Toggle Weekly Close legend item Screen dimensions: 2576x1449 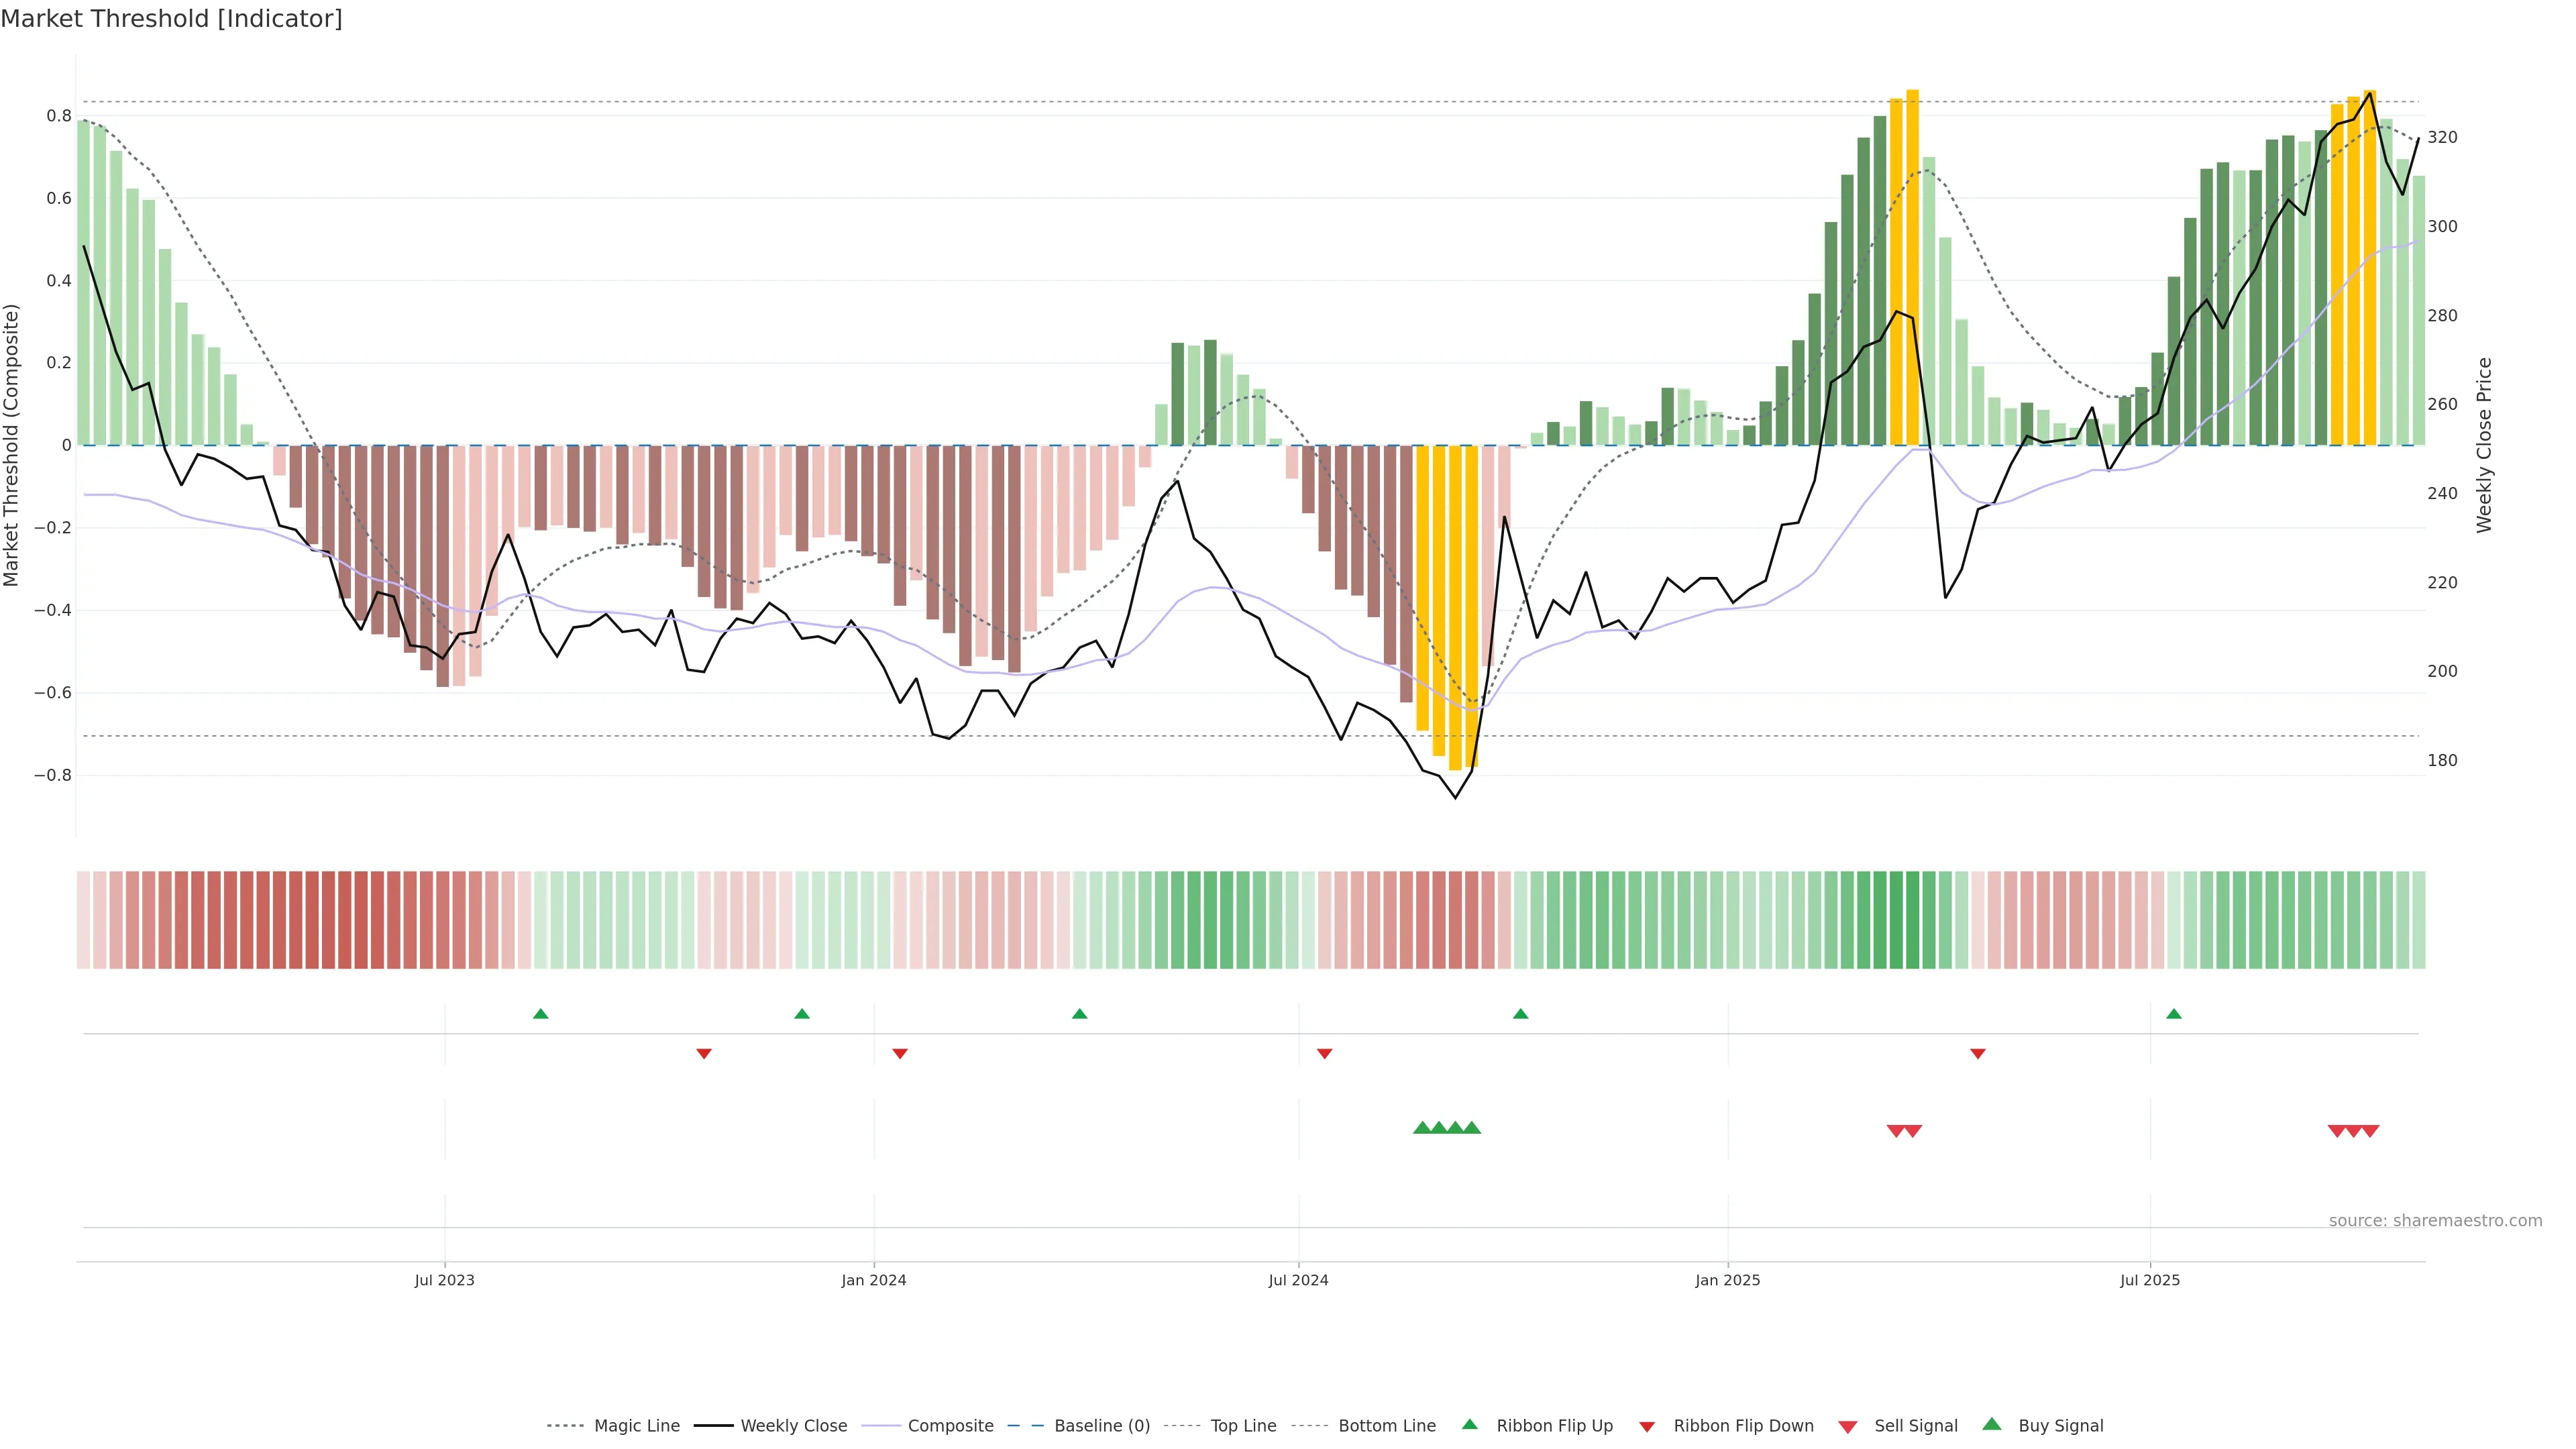(x=793, y=1425)
